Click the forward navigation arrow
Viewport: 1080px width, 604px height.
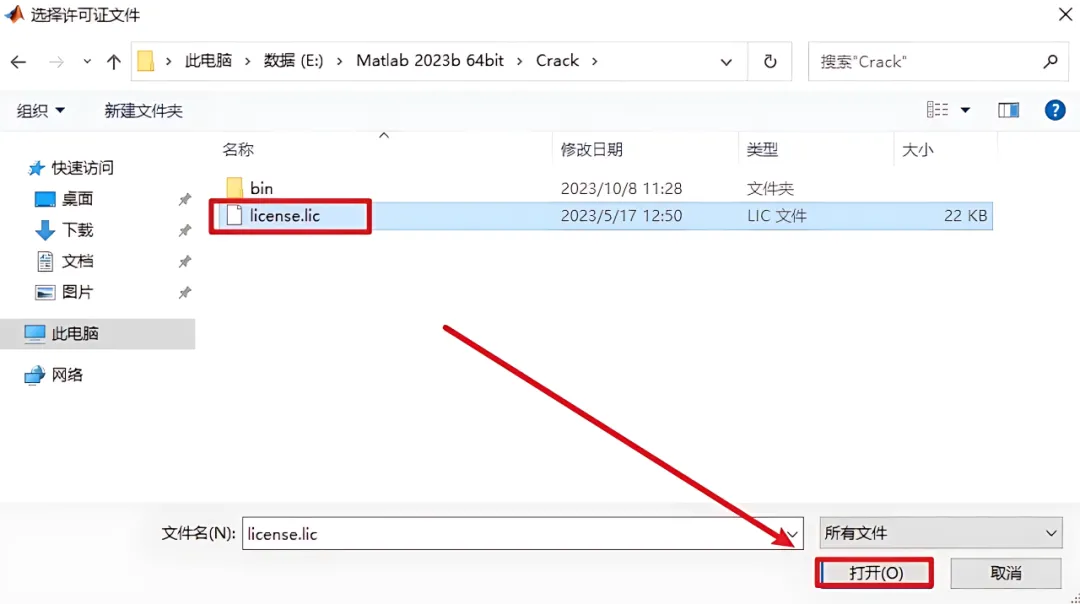[56, 62]
